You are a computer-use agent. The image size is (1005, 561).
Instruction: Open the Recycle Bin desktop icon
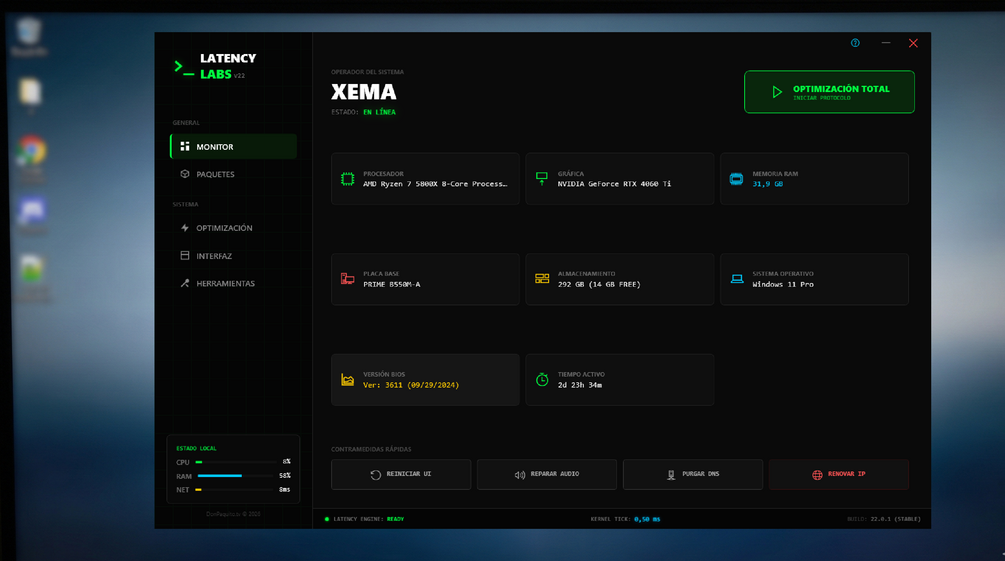(29, 38)
